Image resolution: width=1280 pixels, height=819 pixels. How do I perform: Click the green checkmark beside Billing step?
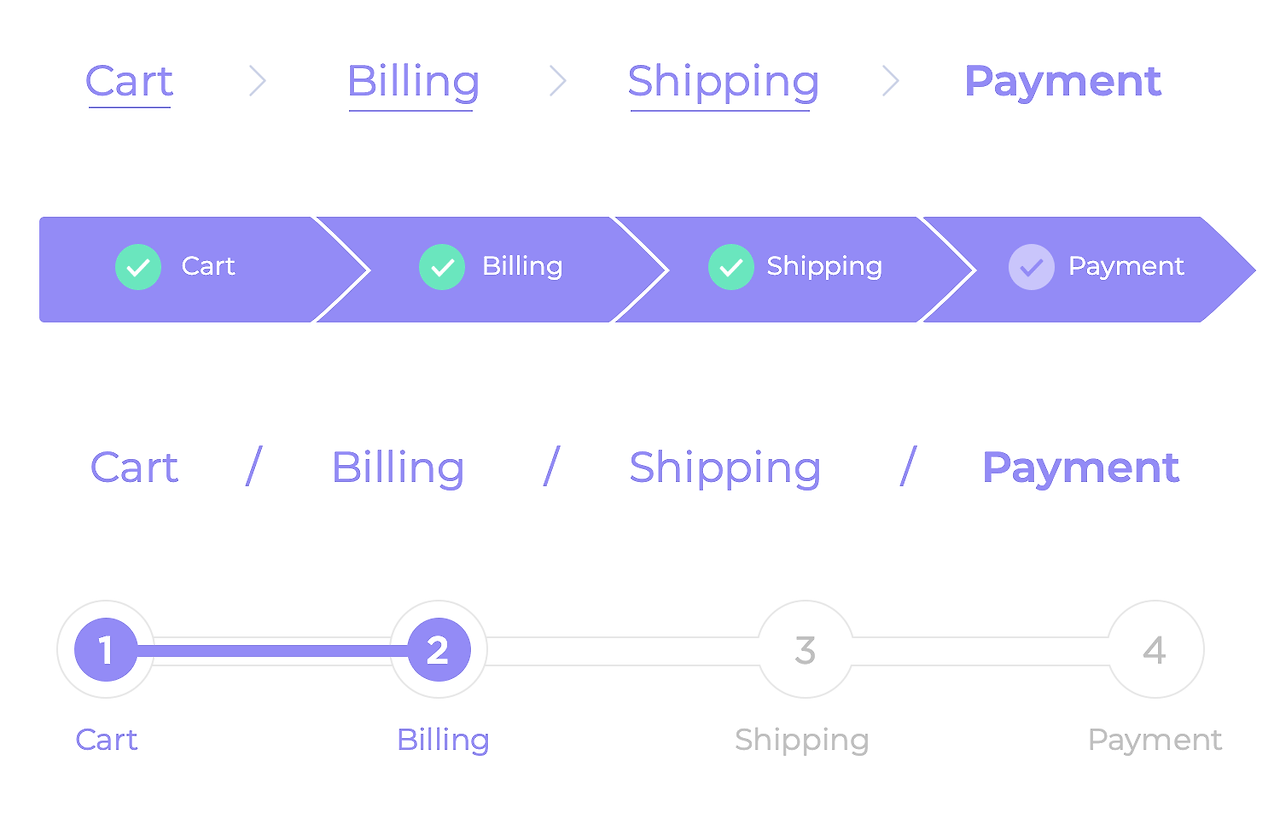441,267
